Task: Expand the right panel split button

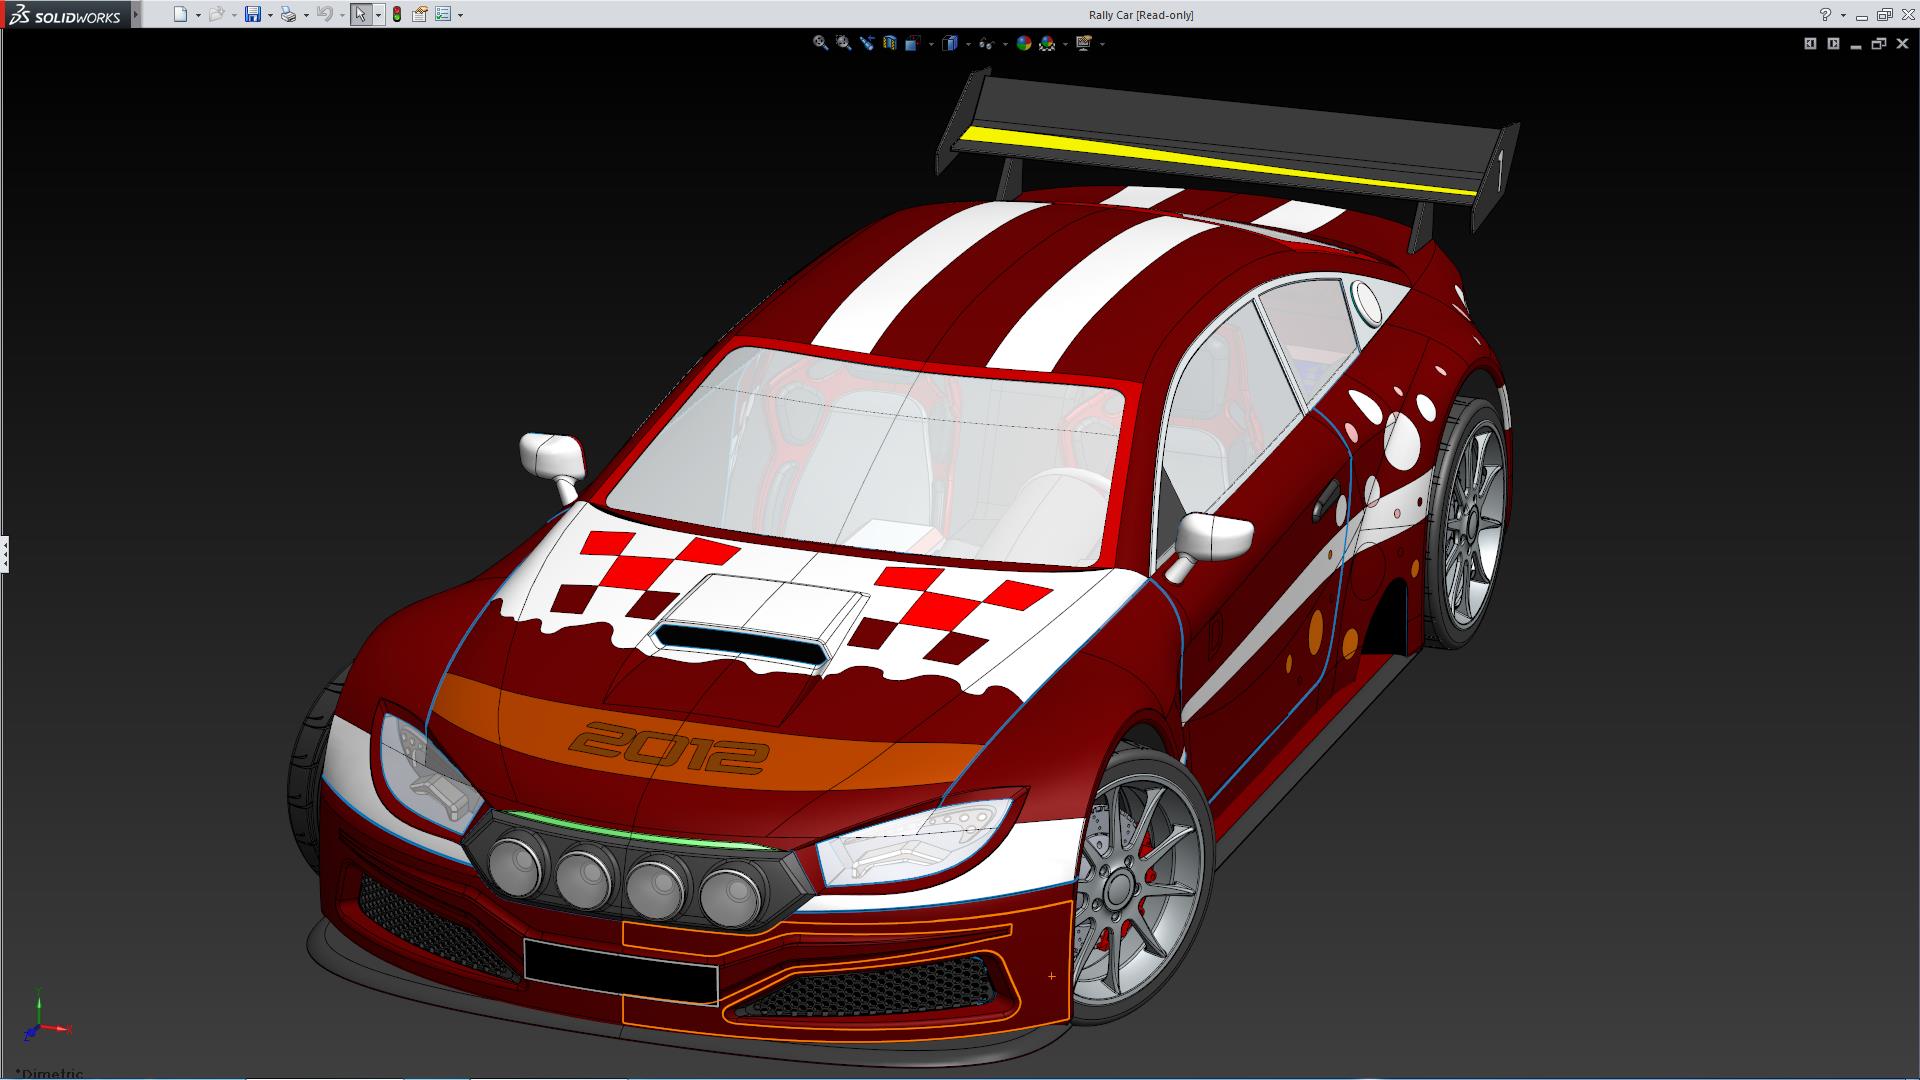Action: pos(1833,43)
